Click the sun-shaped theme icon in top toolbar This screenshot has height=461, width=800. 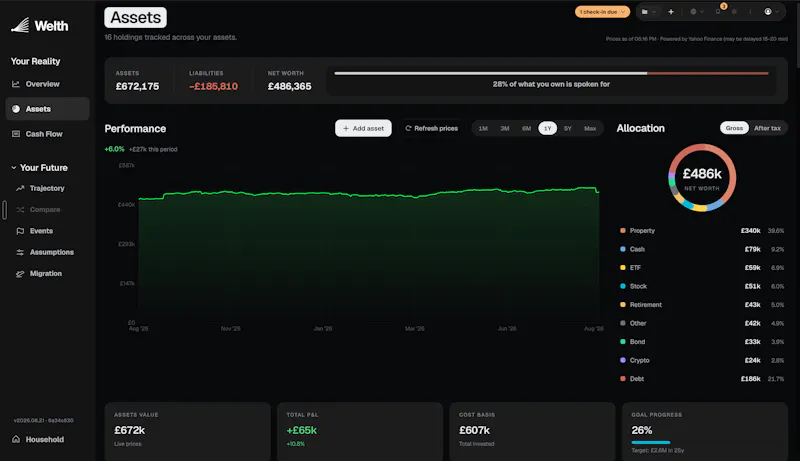(x=734, y=12)
